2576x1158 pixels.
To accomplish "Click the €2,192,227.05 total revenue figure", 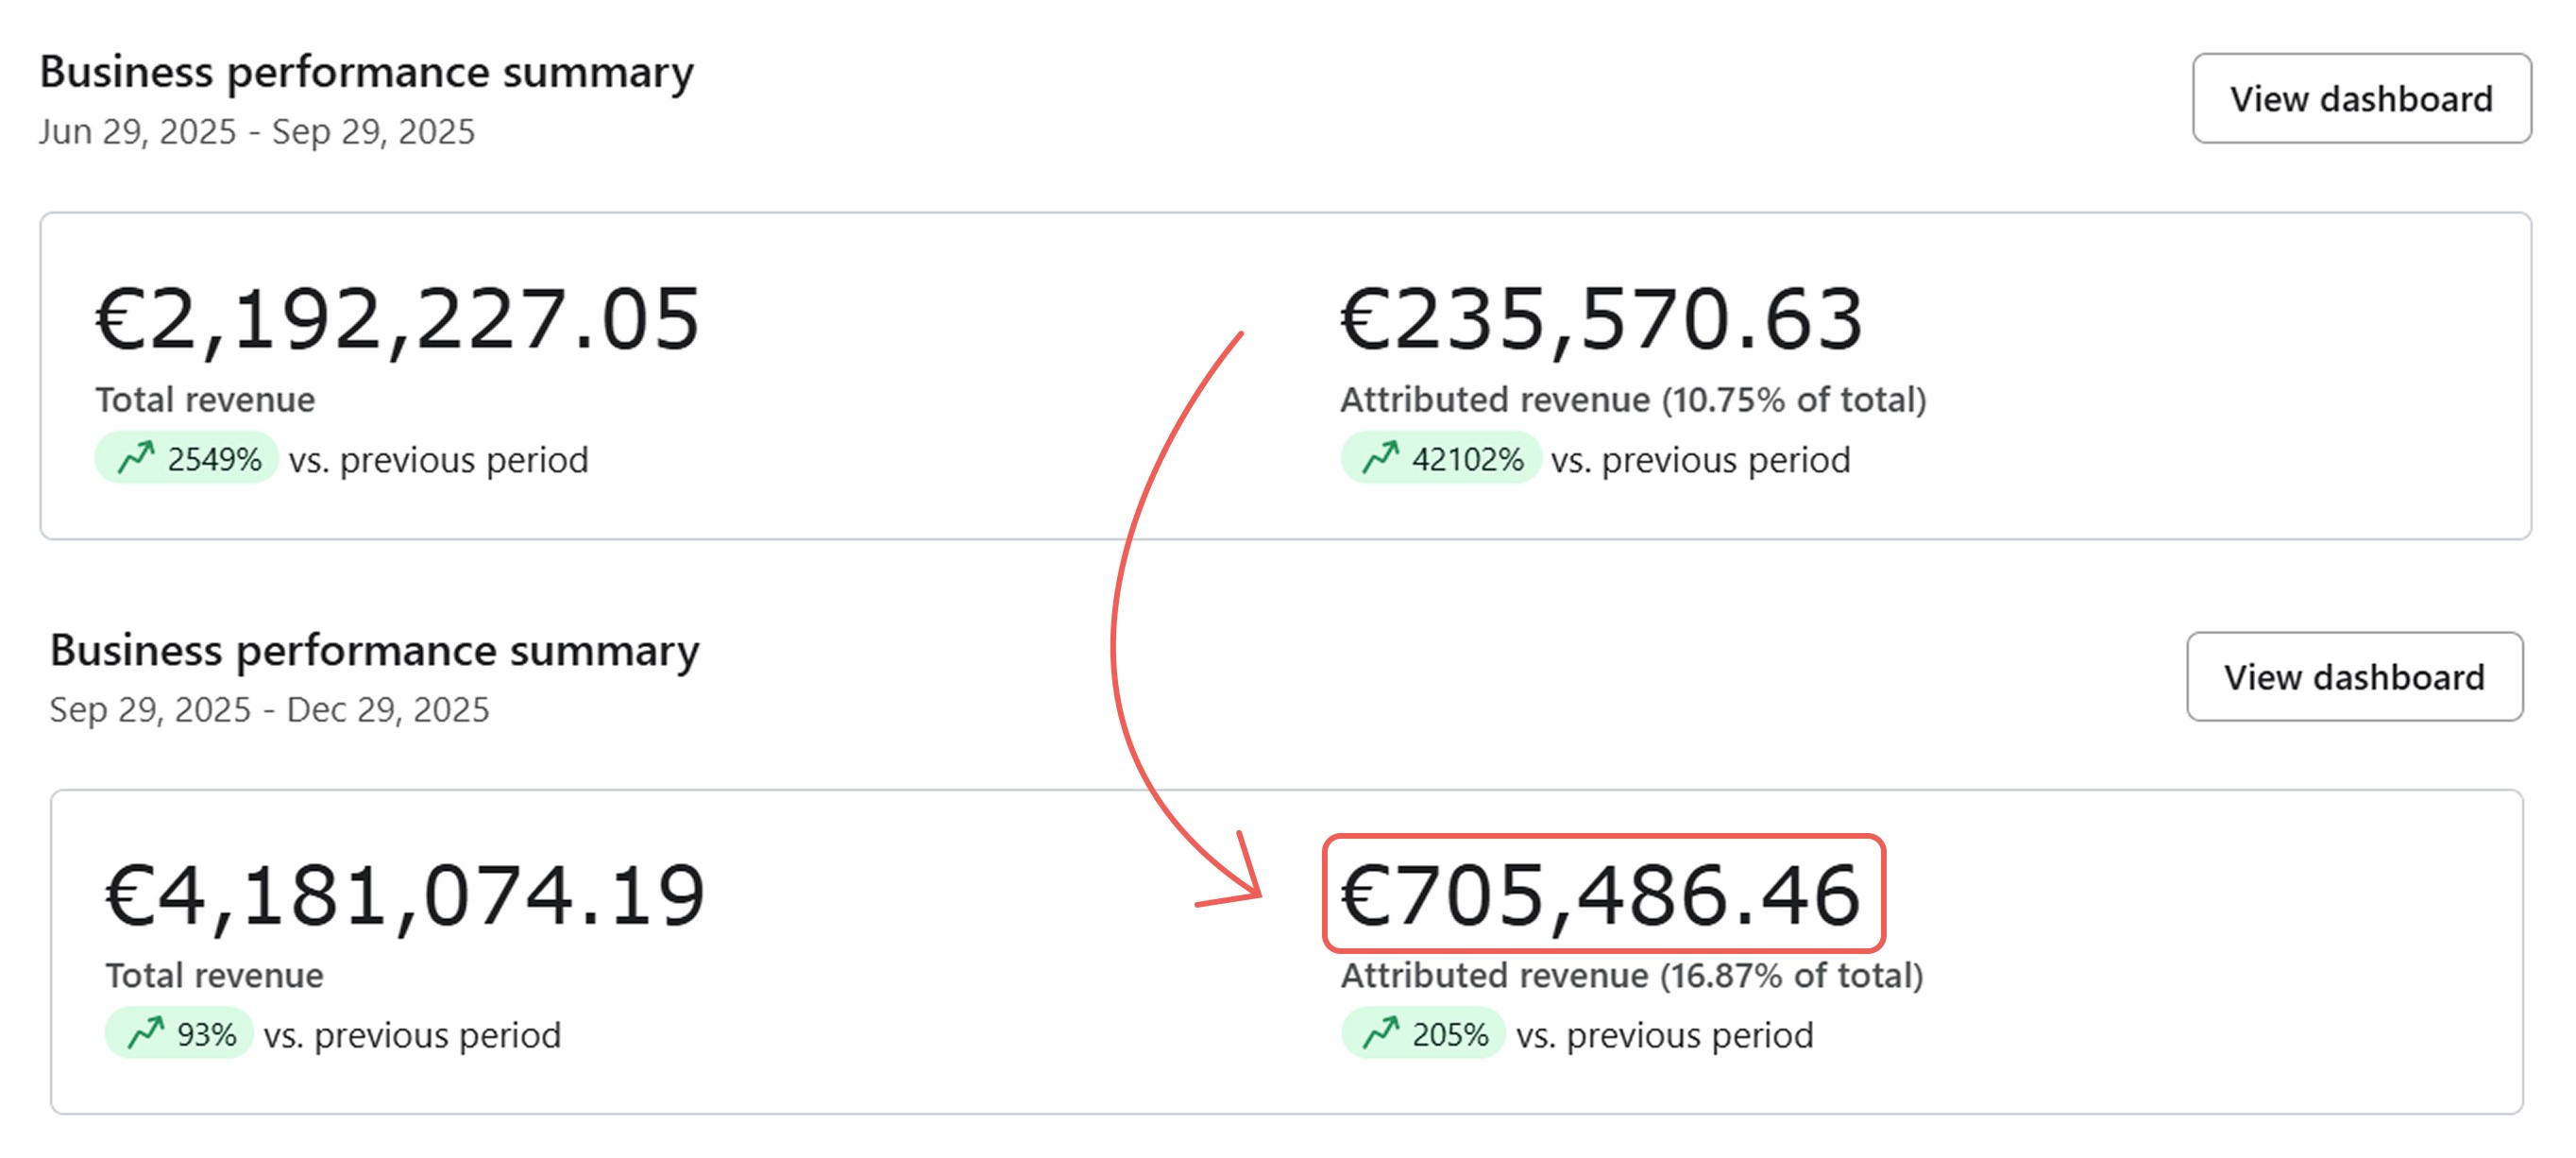I will pos(397,320).
